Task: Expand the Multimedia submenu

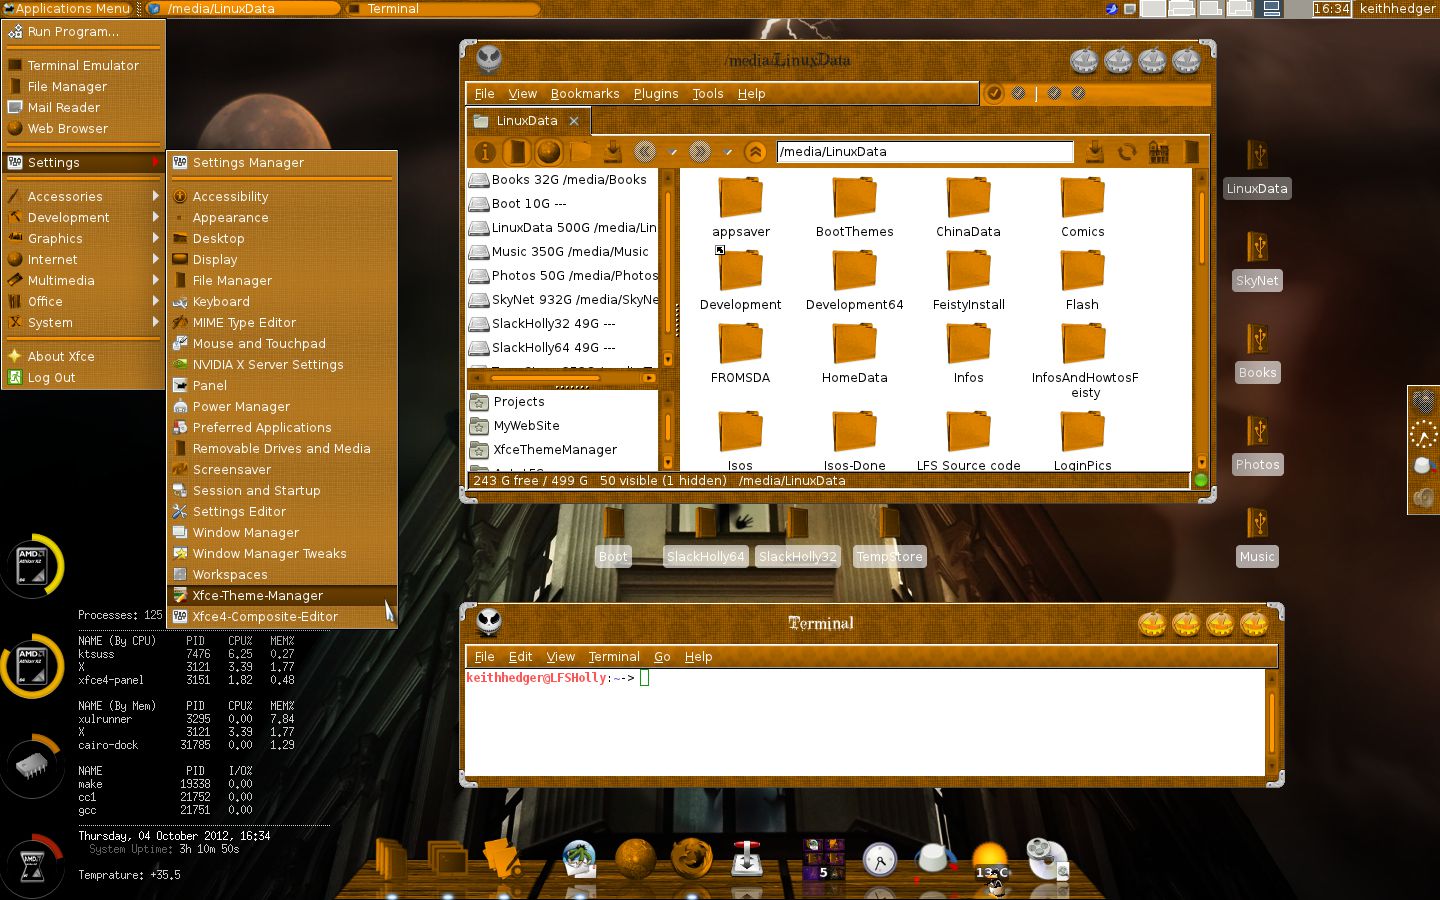Action: click(83, 280)
